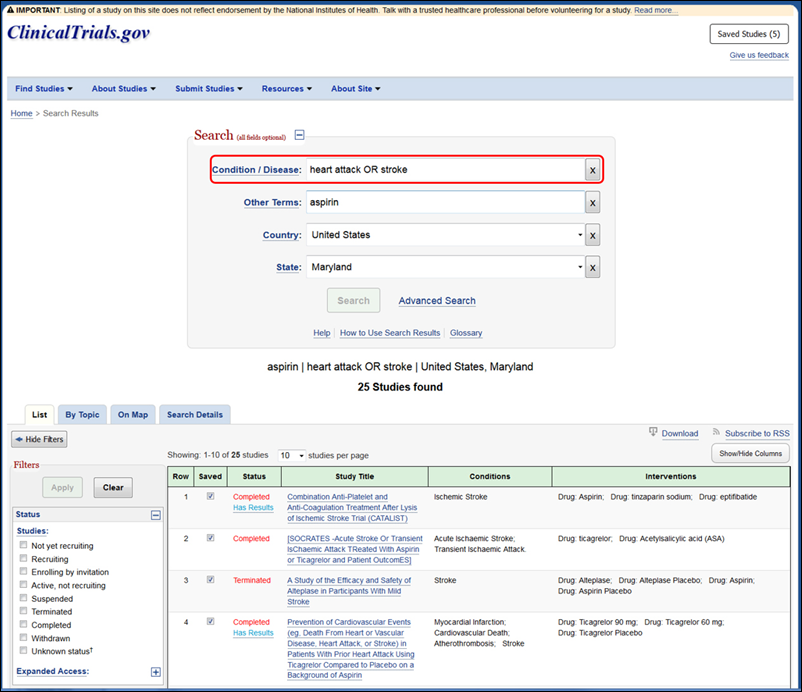Viewport: 802px width, 692px height.
Task: Toggle Active, not recruiting checkbox
Action: pyautogui.click(x=24, y=584)
